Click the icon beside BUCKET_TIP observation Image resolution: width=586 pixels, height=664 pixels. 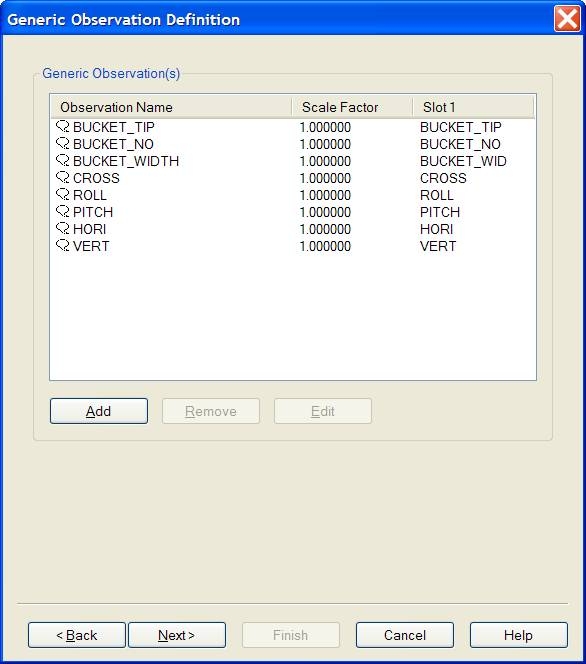[63, 126]
